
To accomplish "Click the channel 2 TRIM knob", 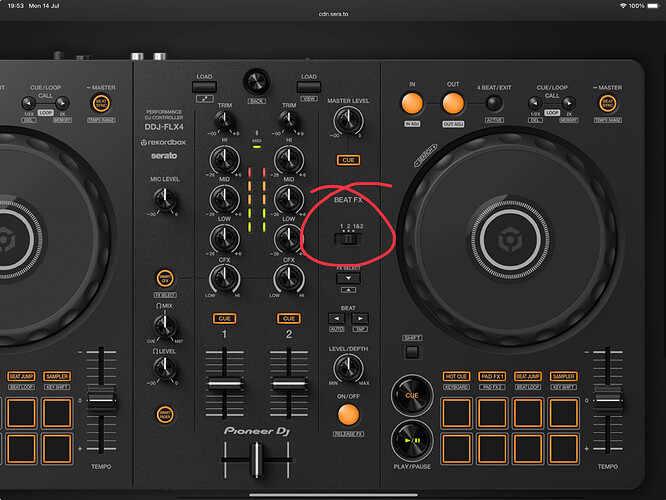I will [289, 121].
